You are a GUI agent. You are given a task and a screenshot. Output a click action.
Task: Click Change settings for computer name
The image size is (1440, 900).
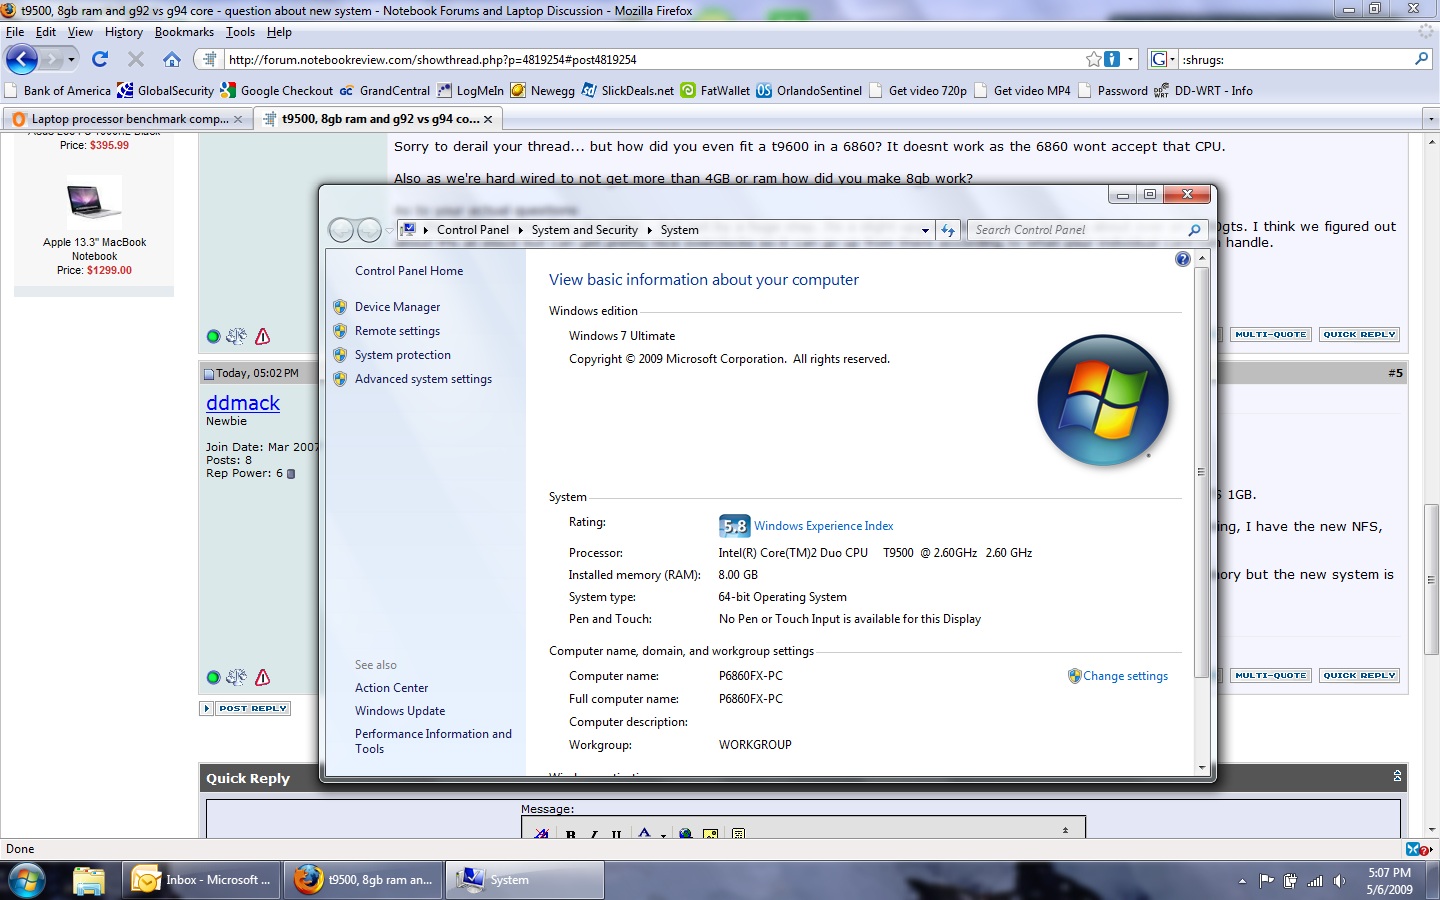pos(1125,676)
